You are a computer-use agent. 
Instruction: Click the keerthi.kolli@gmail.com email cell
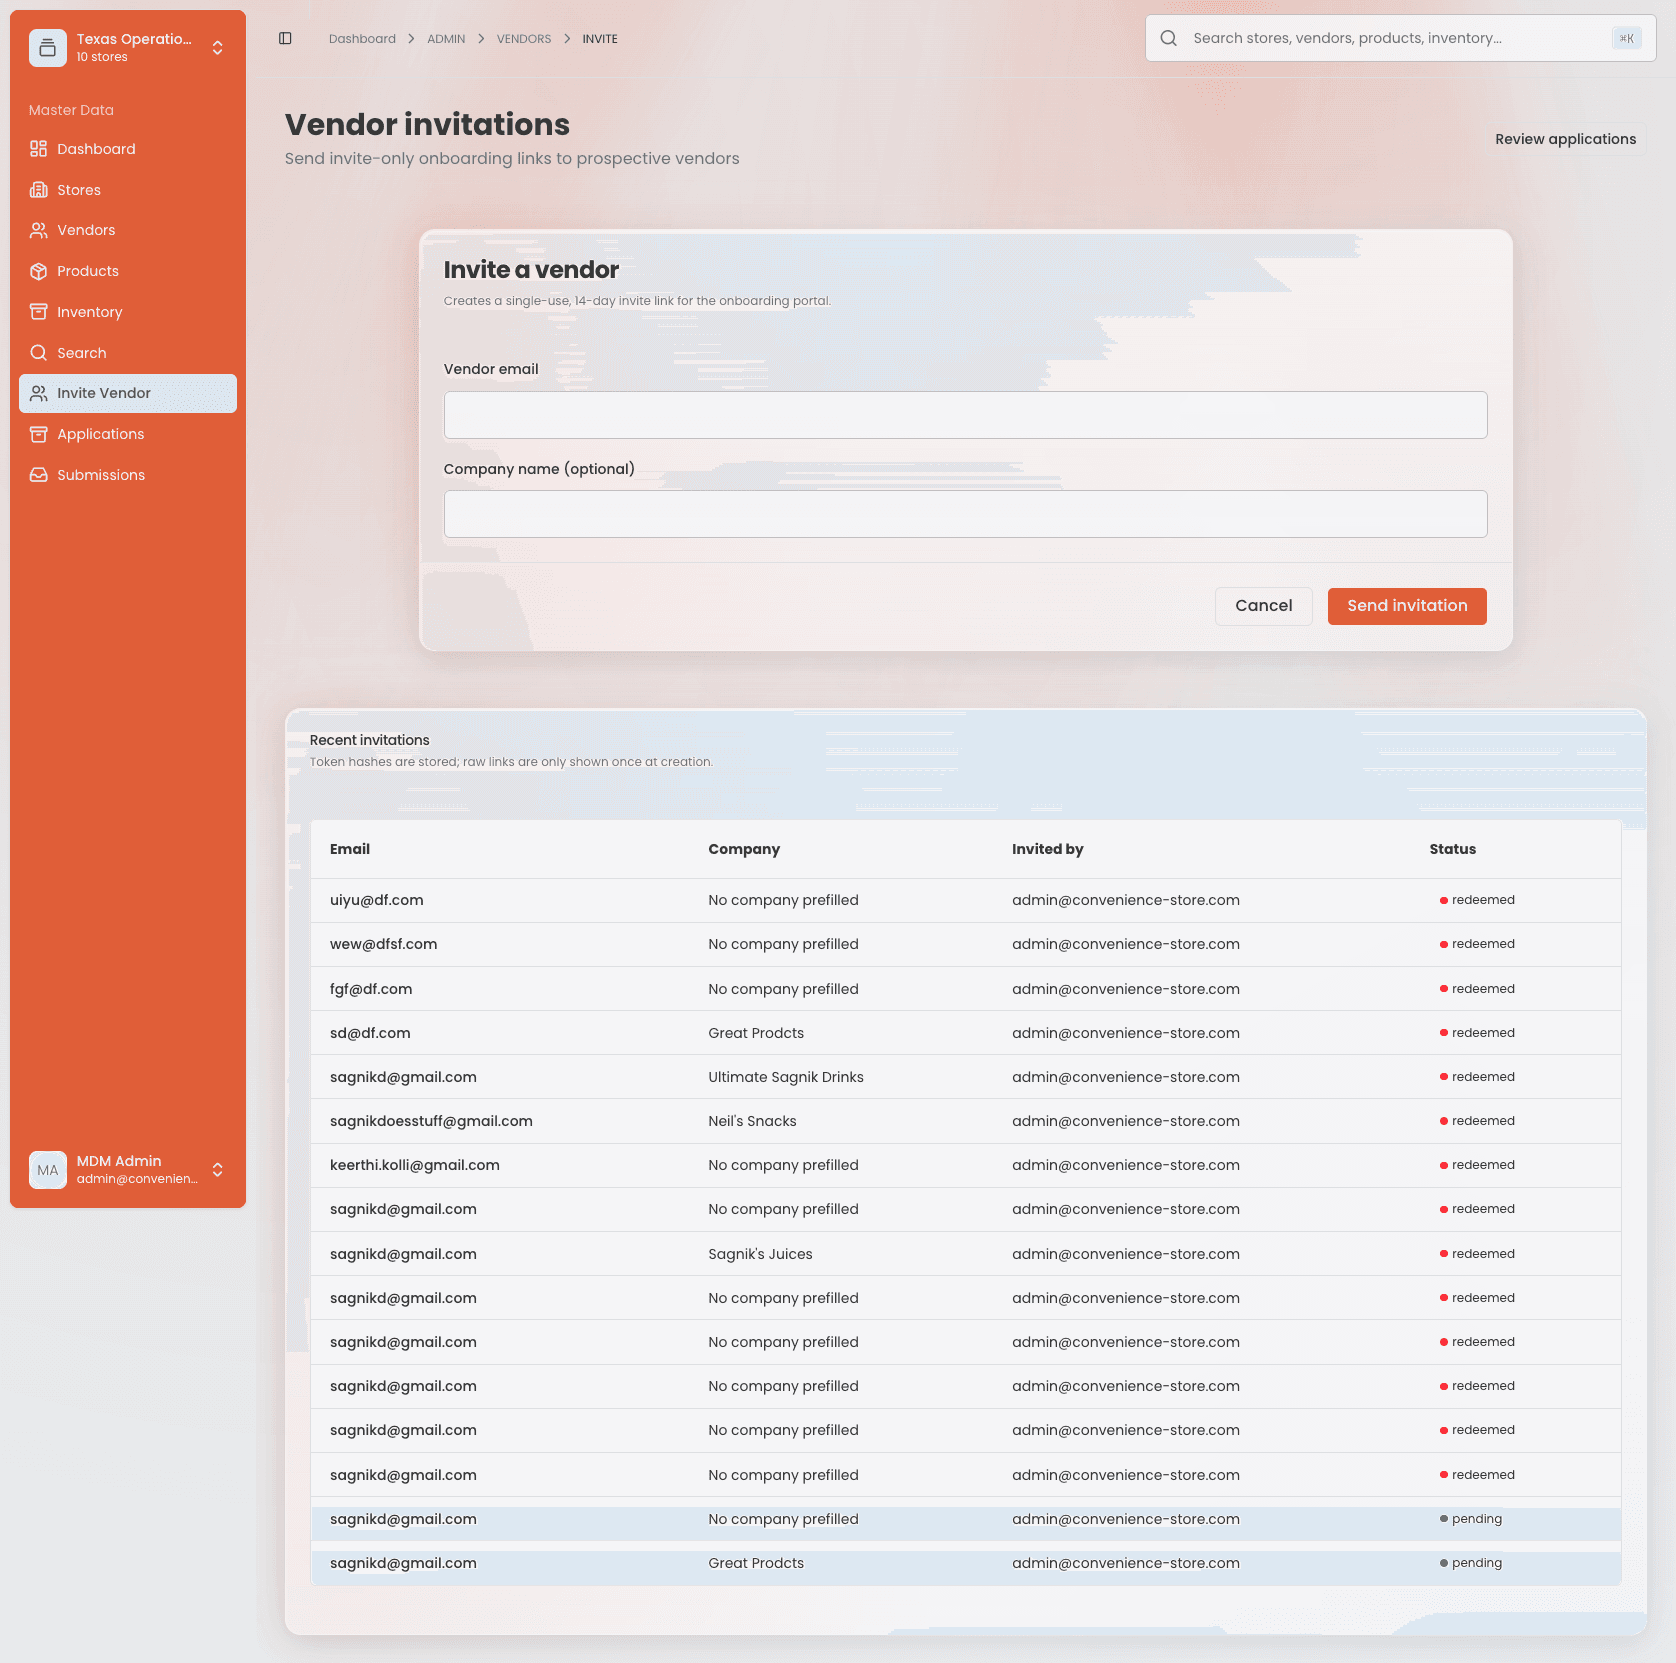click(415, 1165)
